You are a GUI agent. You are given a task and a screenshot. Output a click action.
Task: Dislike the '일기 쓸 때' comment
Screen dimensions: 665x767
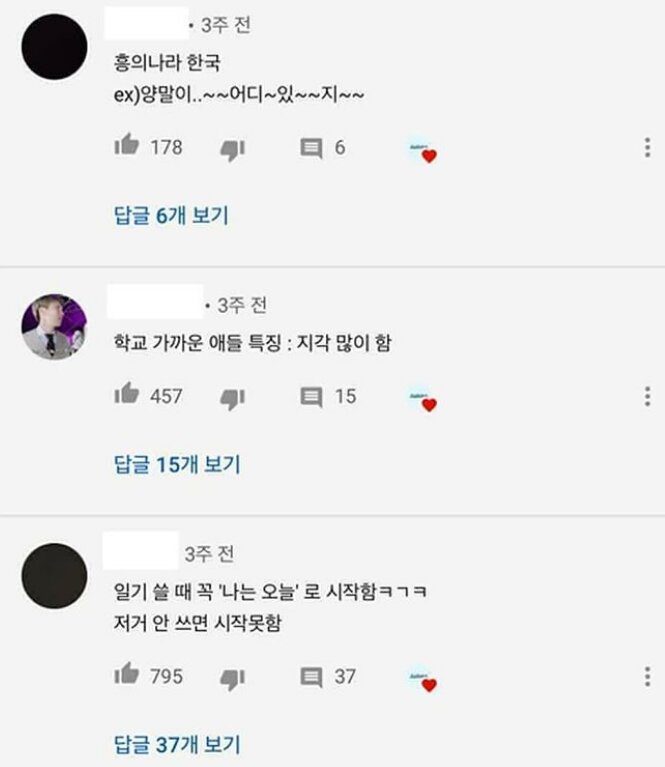(x=232, y=679)
